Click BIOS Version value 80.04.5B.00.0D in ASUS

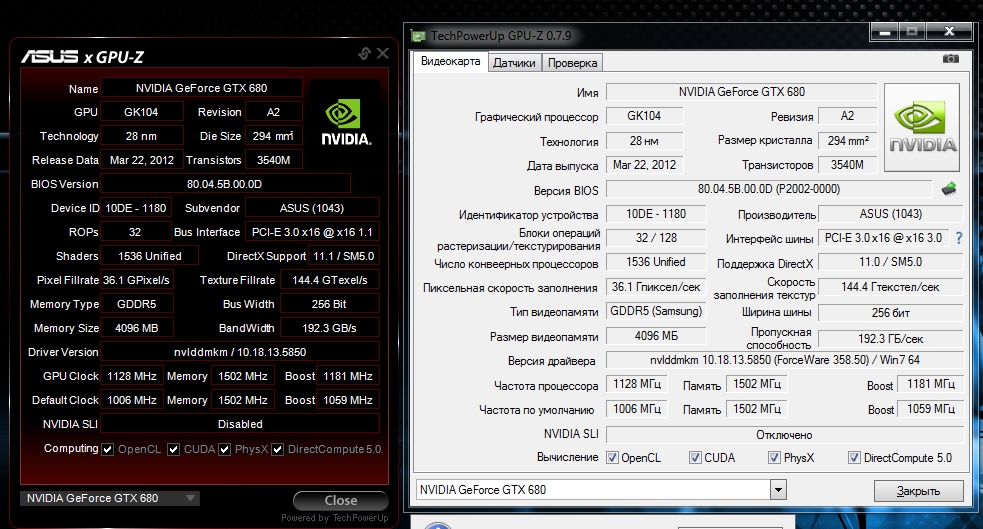click(225, 184)
